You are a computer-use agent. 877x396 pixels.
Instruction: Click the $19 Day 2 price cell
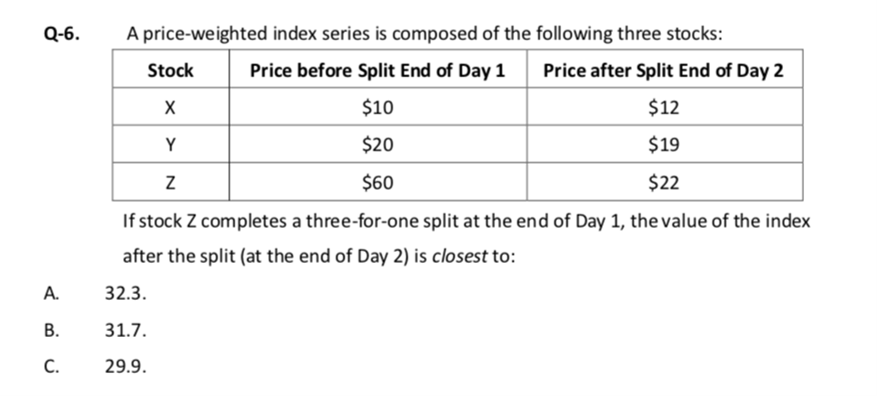tap(664, 144)
